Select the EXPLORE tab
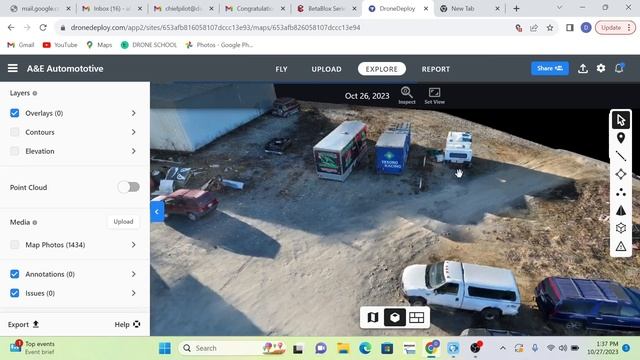This screenshot has width=640, height=360. (x=382, y=69)
